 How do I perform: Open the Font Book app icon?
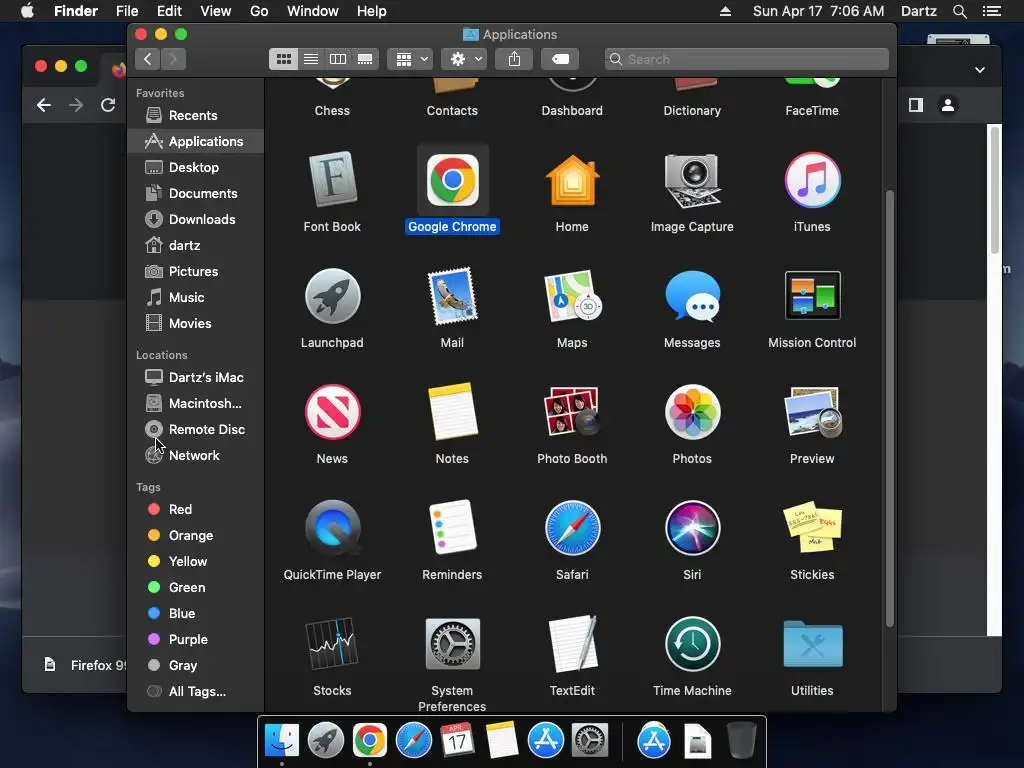(x=332, y=180)
